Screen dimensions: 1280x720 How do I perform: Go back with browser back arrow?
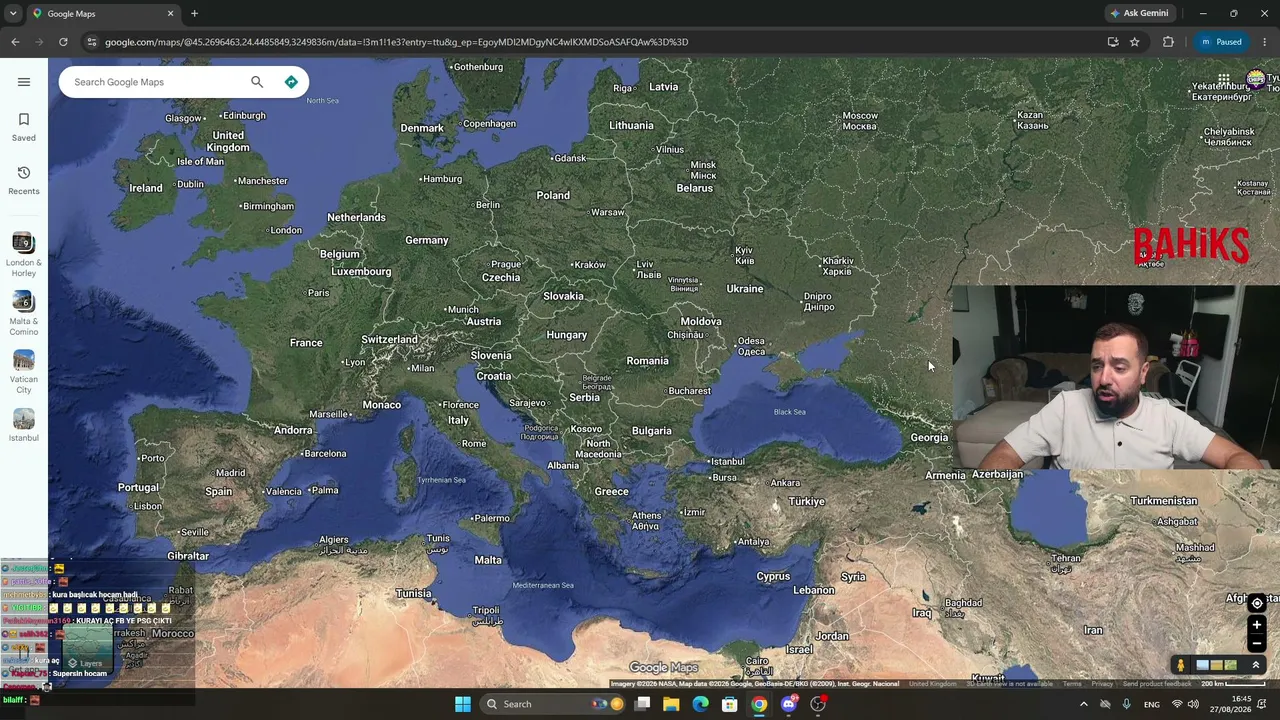click(15, 42)
